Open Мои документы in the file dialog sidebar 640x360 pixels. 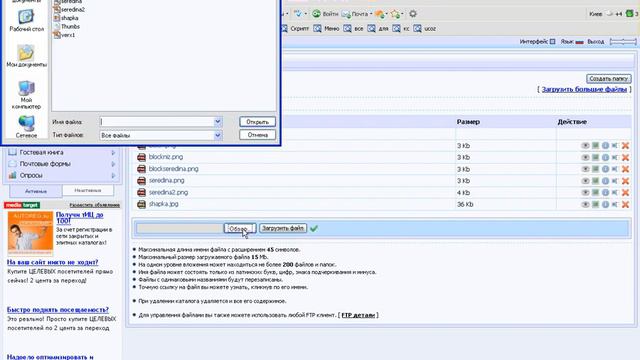click(x=26, y=56)
